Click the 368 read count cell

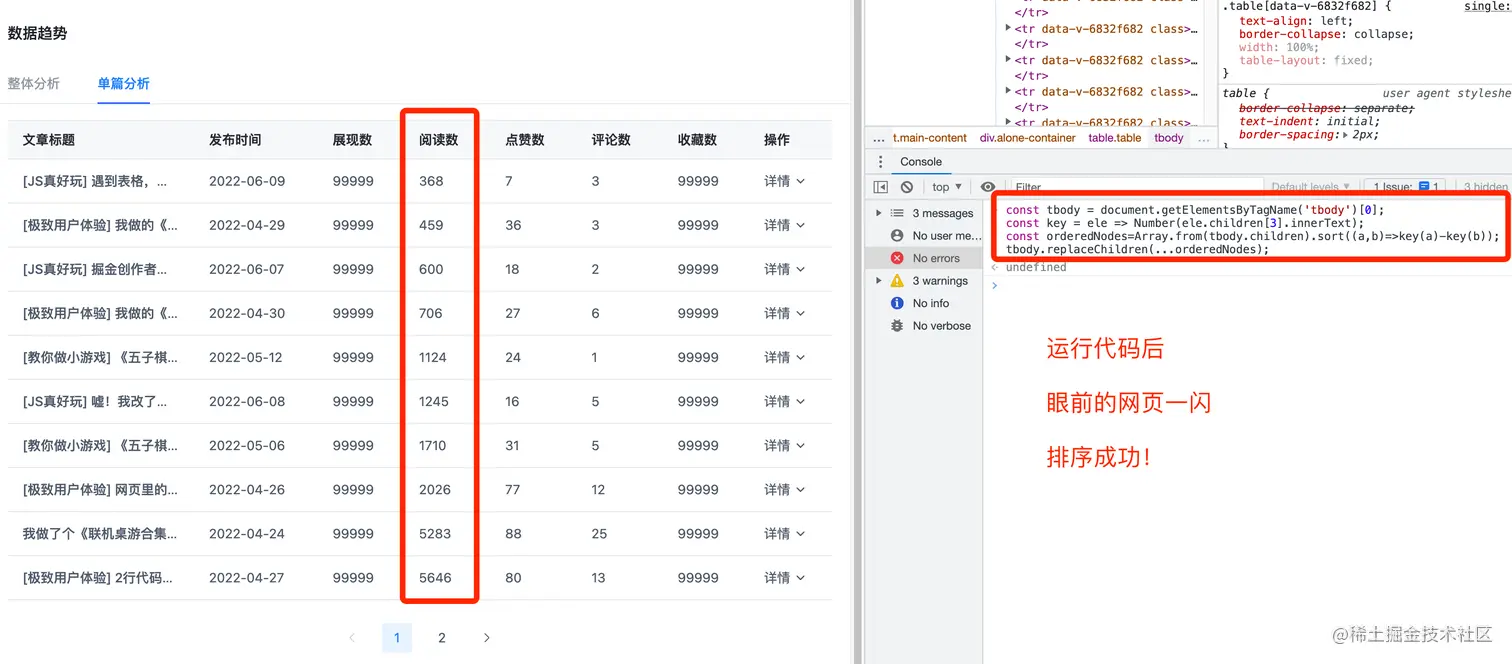tap(431, 181)
